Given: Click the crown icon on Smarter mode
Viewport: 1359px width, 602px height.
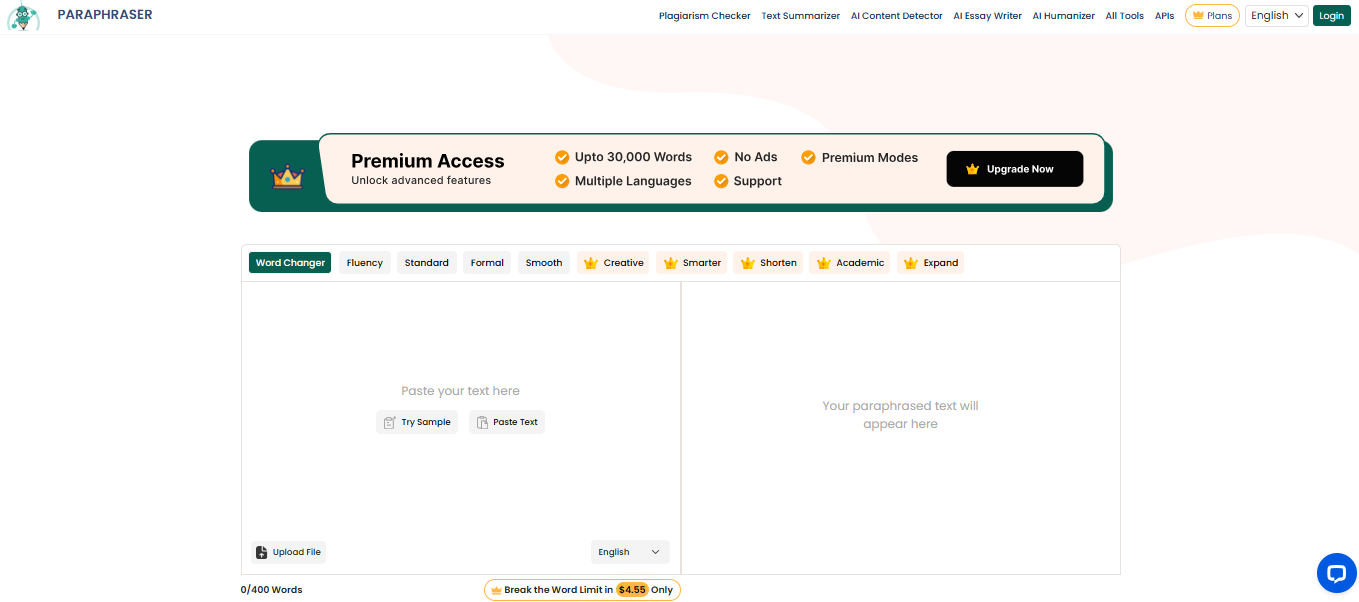Looking at the screenshot, I should [670, 263].
